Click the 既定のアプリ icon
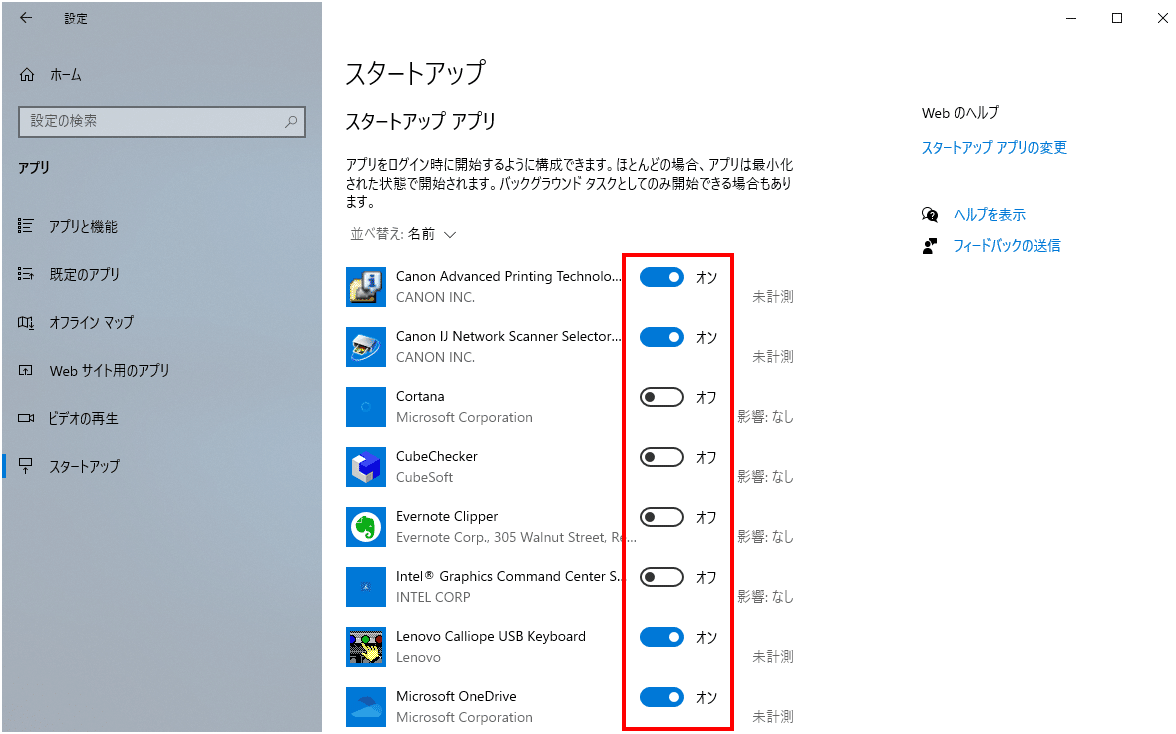The height and width of the screenshot is (734, 1176). click(x=26, y=274)
